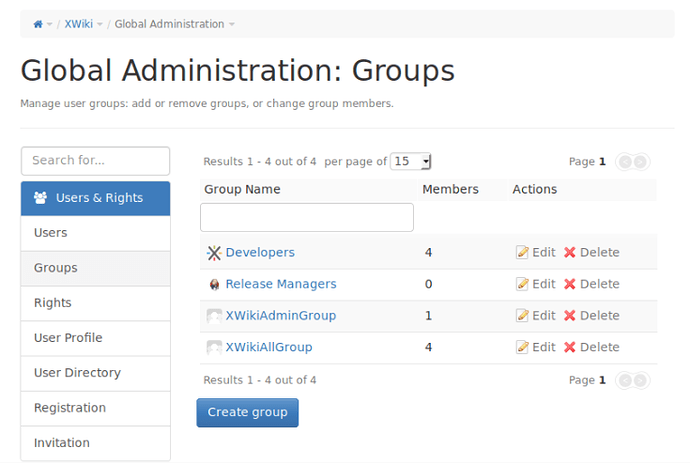The height and width of the screenshot is (464, 690).
Task: Click the XWikiAllGroup members count 4
Action: click(428, 347)
